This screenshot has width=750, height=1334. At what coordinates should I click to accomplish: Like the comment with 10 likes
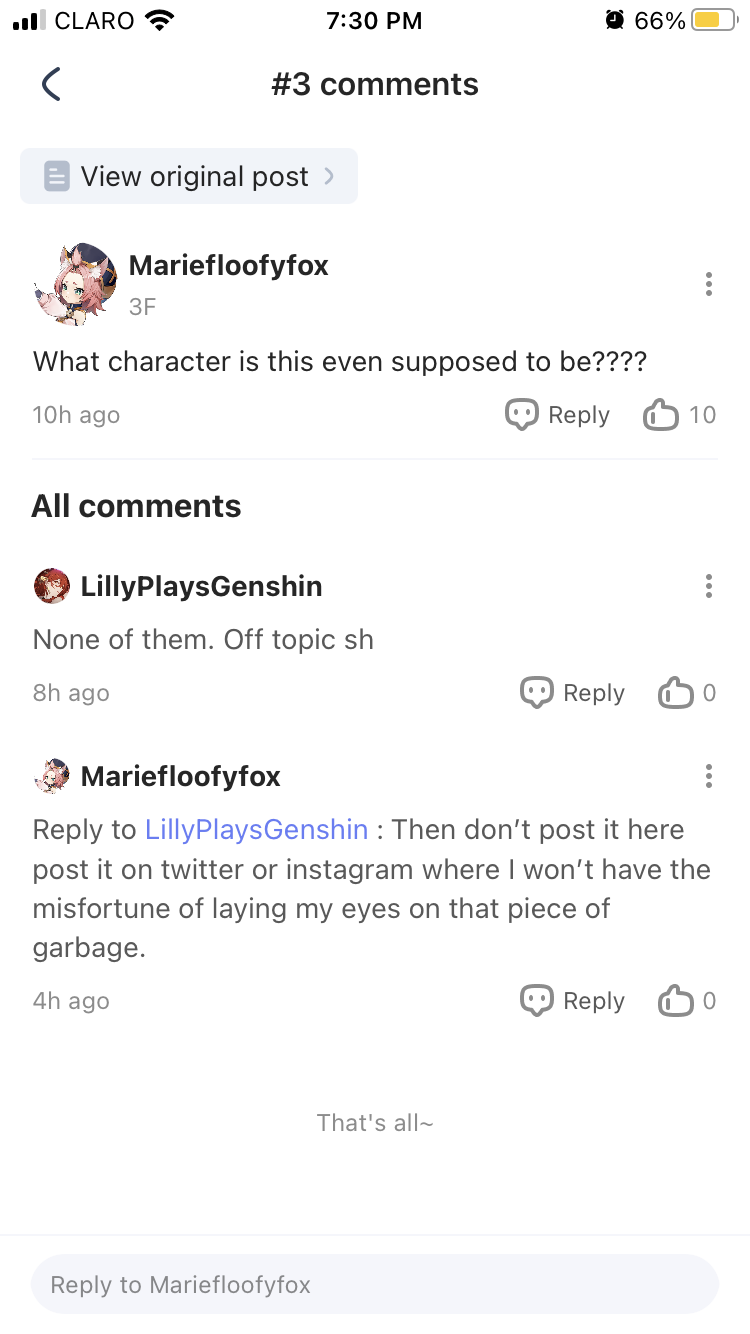pos(661,415)
